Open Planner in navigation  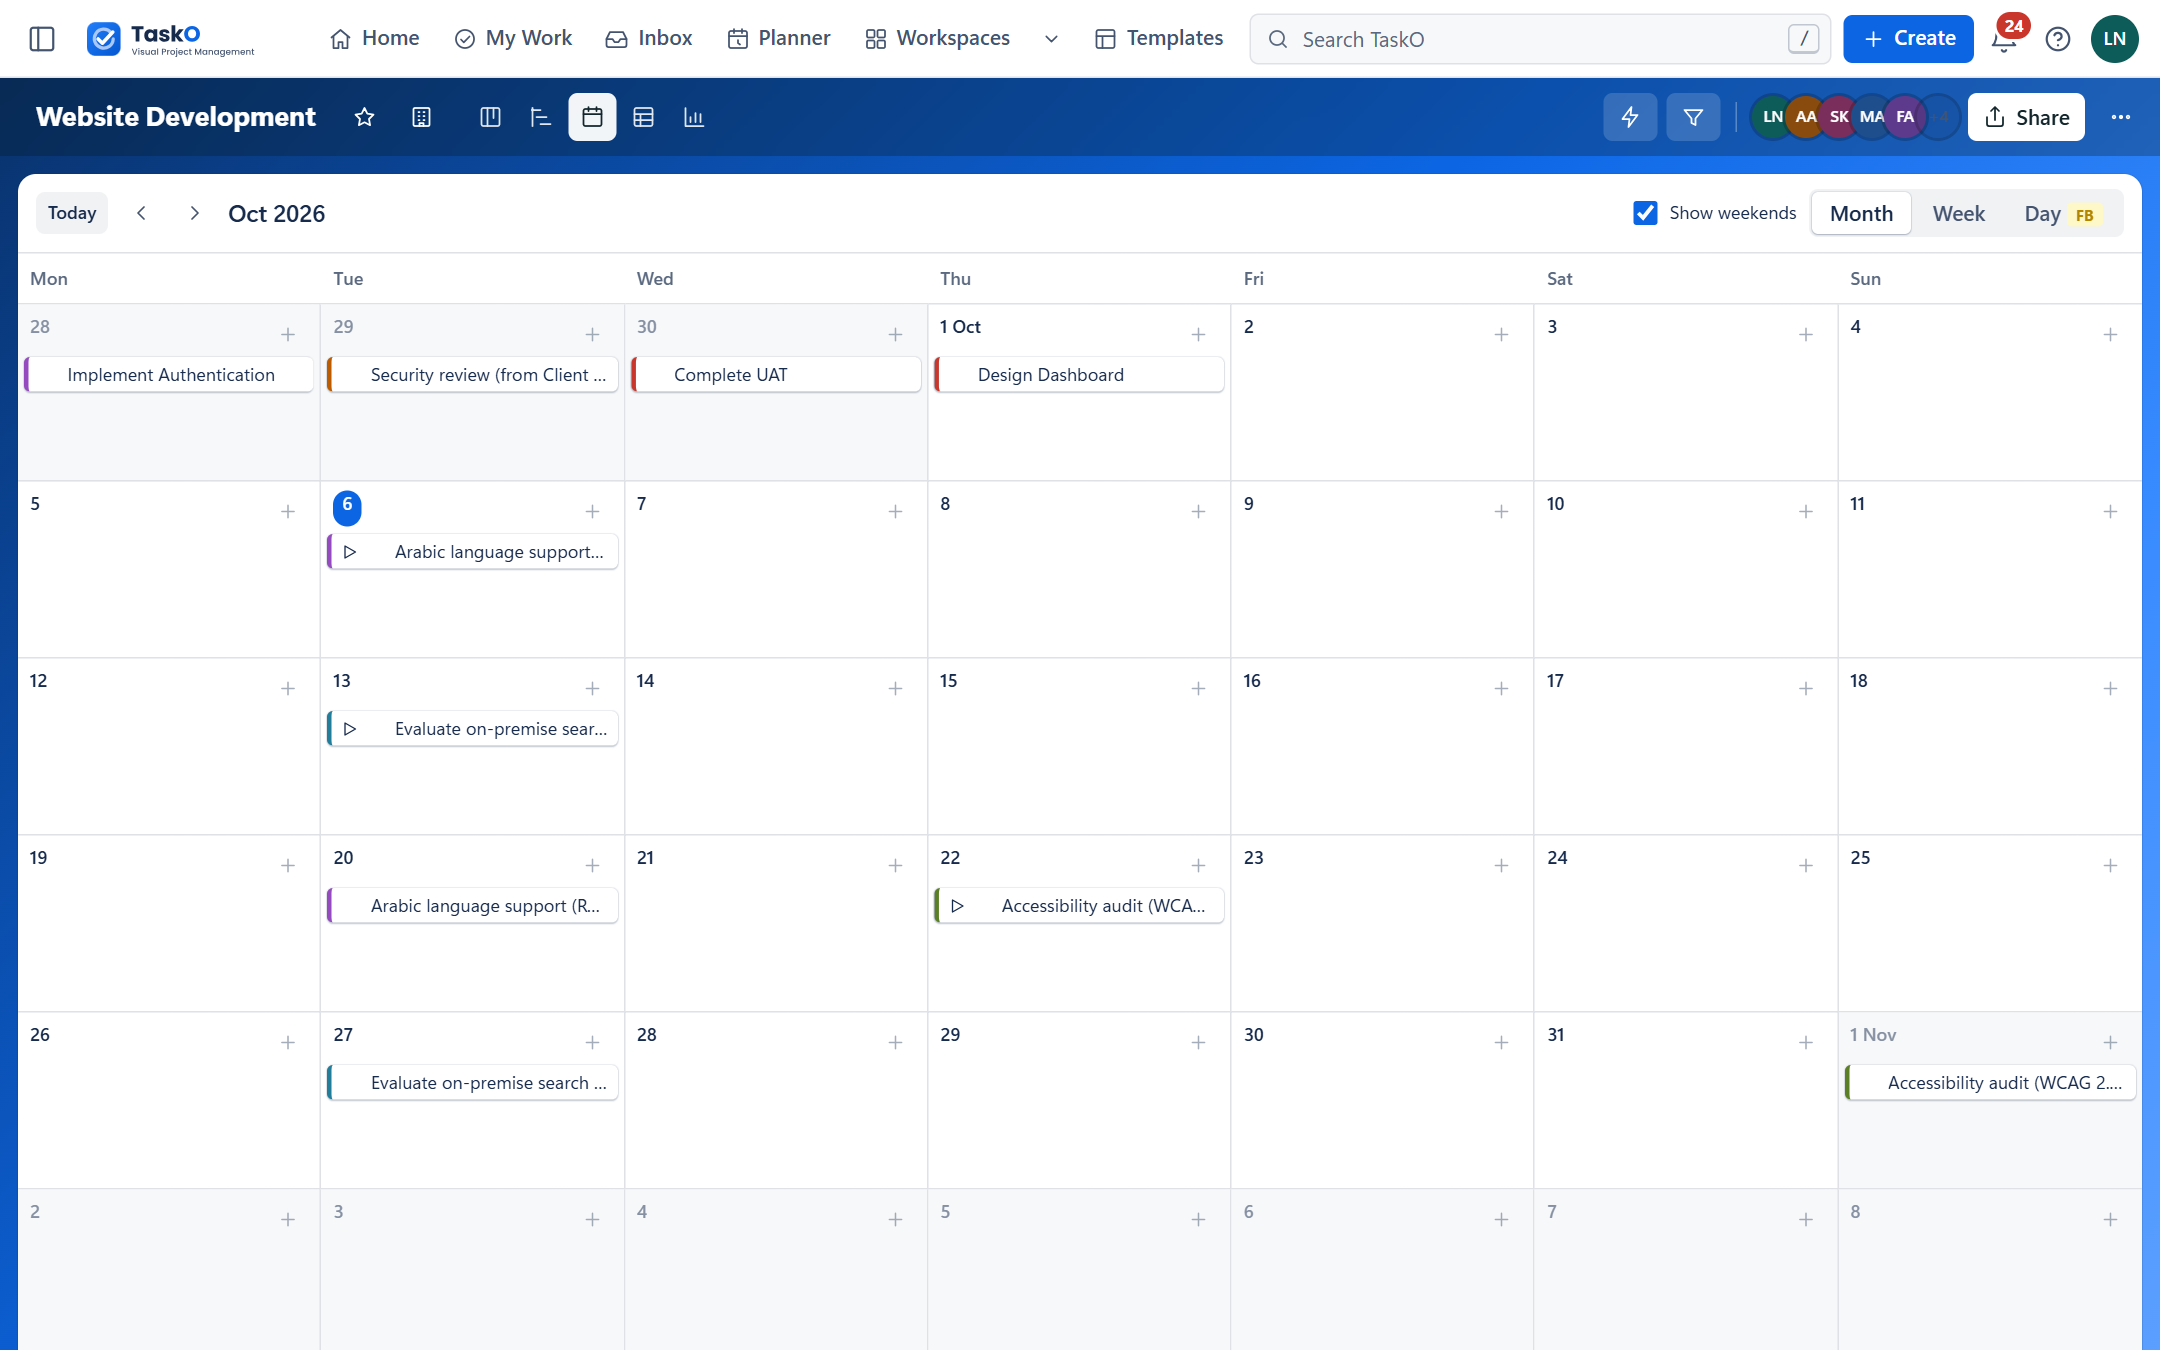tap(779, 39)
